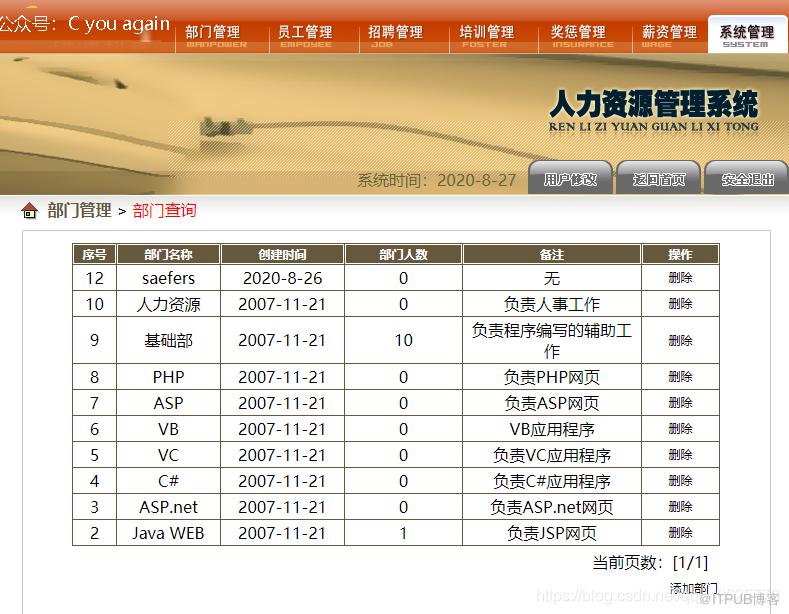Delete the 人力资源 department row
The image size is (789, 614).
tap(680, 304)
